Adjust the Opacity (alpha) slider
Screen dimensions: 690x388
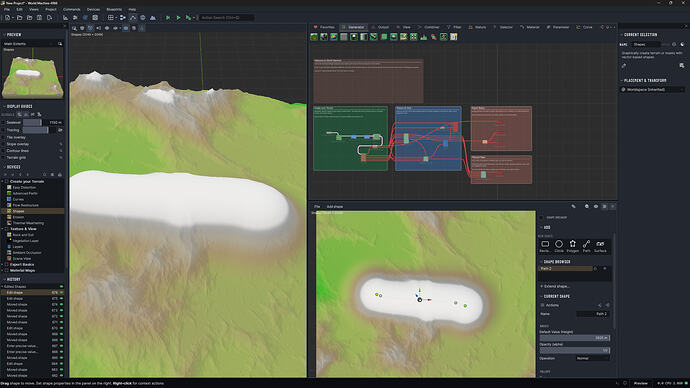[575, 350]
